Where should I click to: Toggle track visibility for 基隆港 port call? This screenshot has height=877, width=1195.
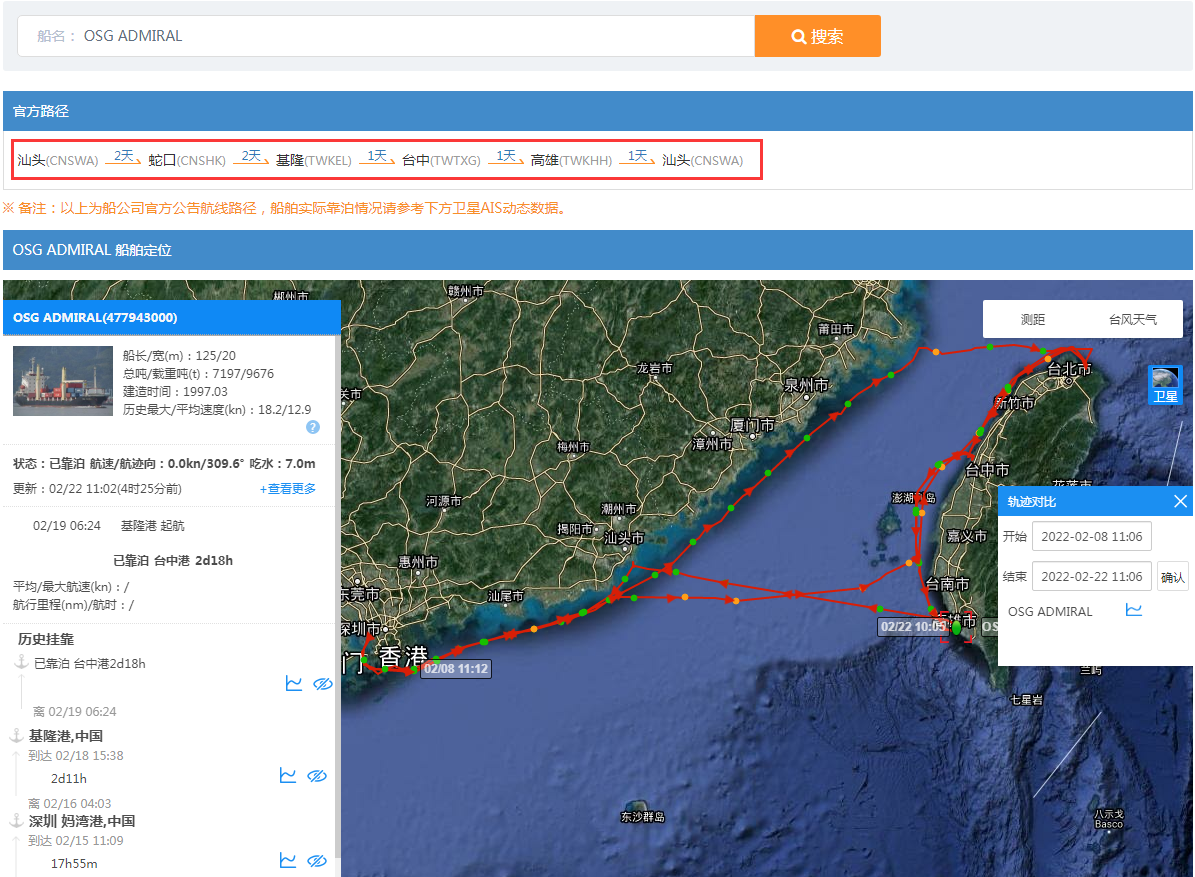click(317, 776)
